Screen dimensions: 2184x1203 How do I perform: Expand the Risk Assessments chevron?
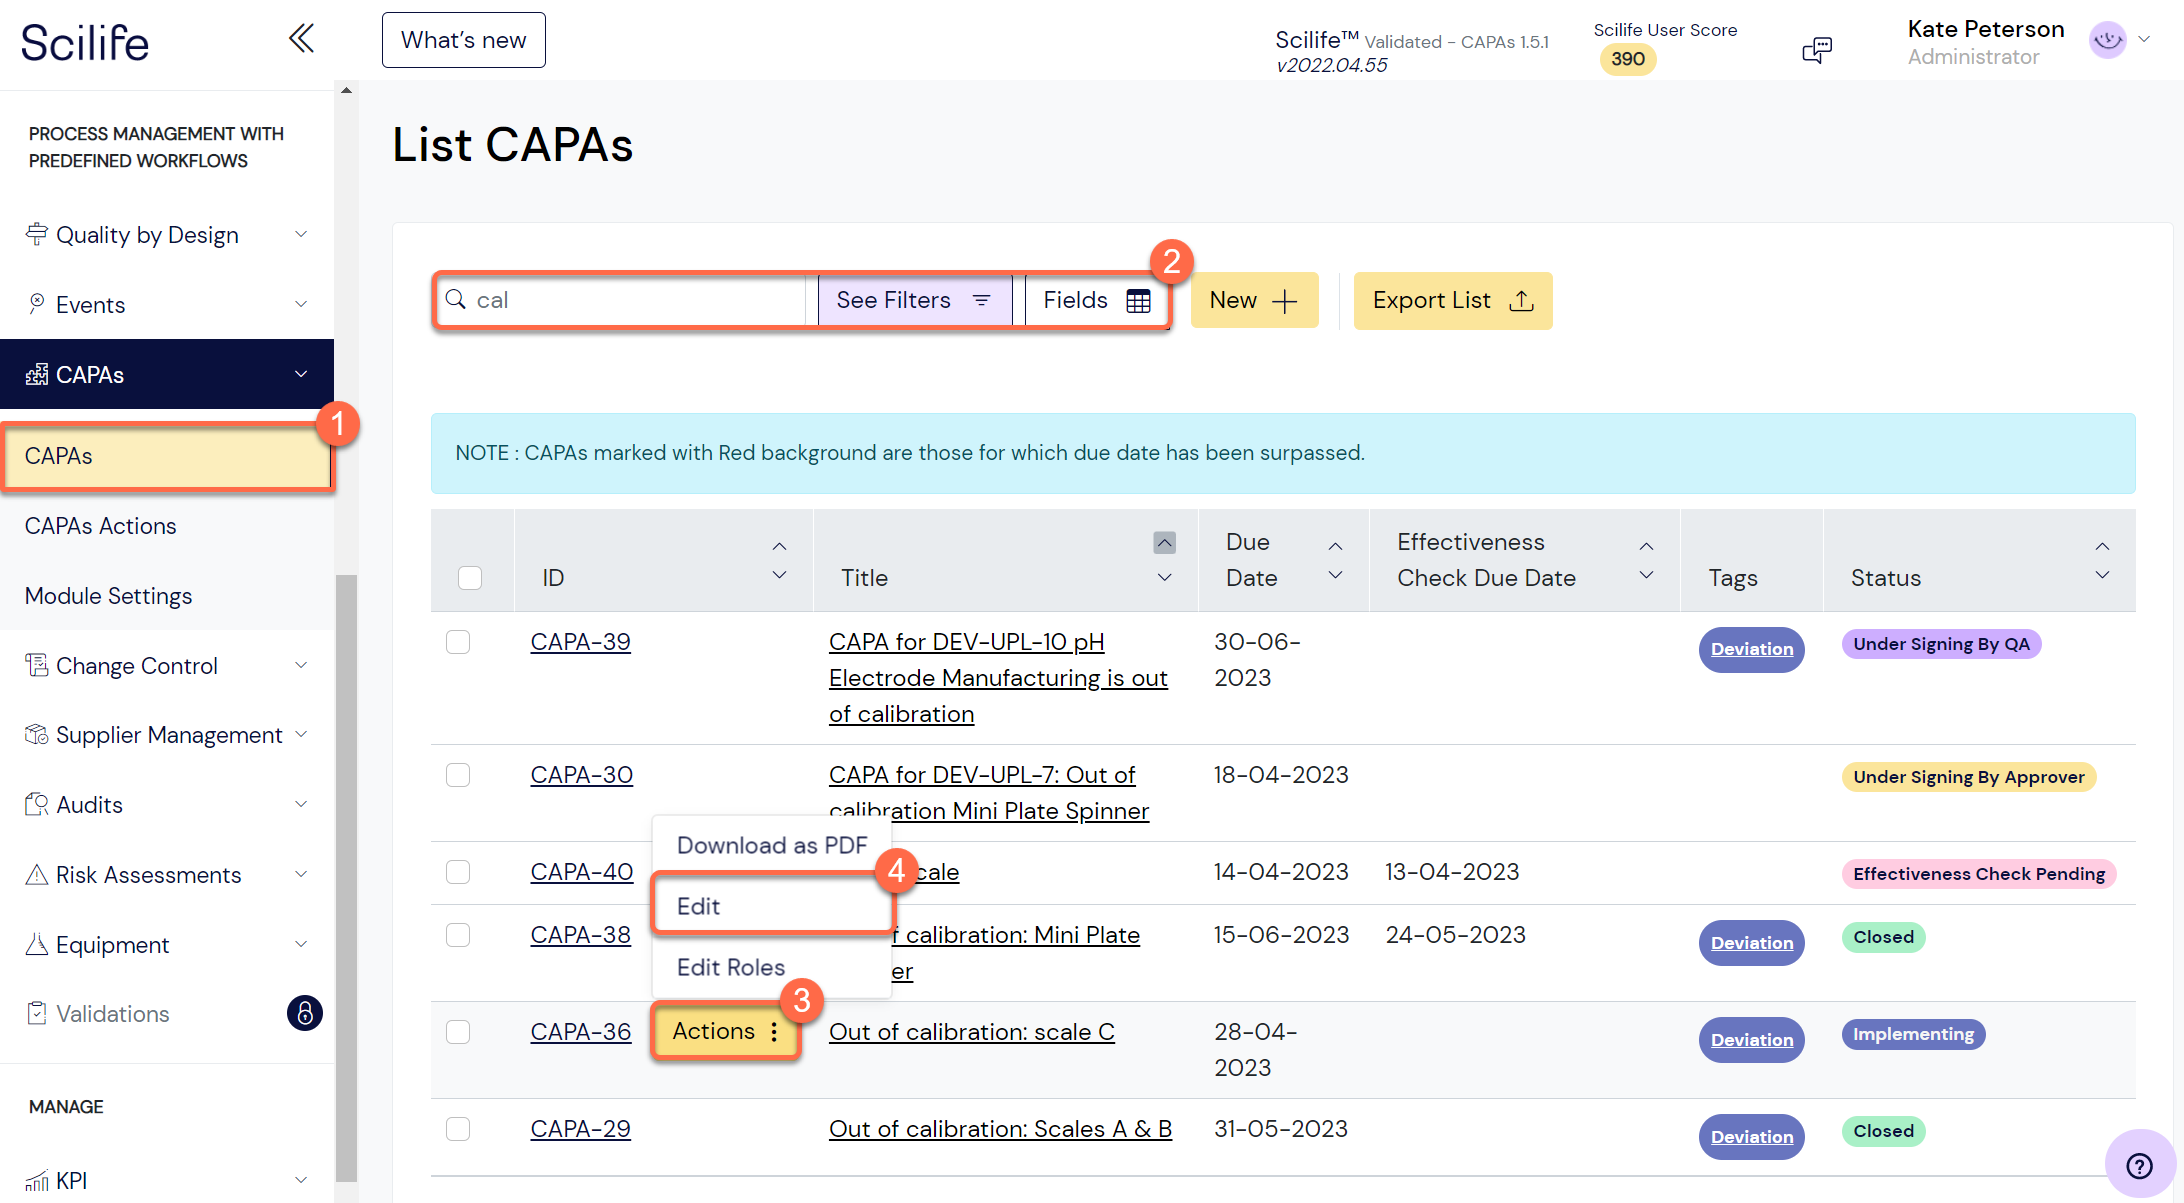tap(301, 874)
